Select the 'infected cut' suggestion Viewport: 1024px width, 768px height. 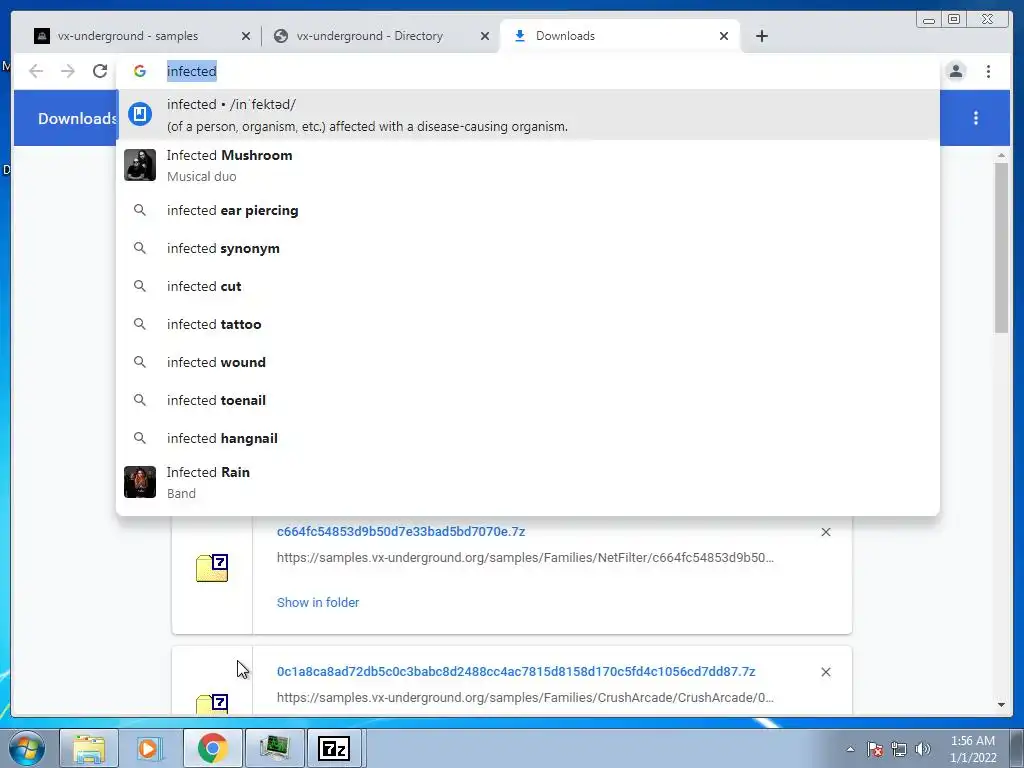[x=528, y=286]
